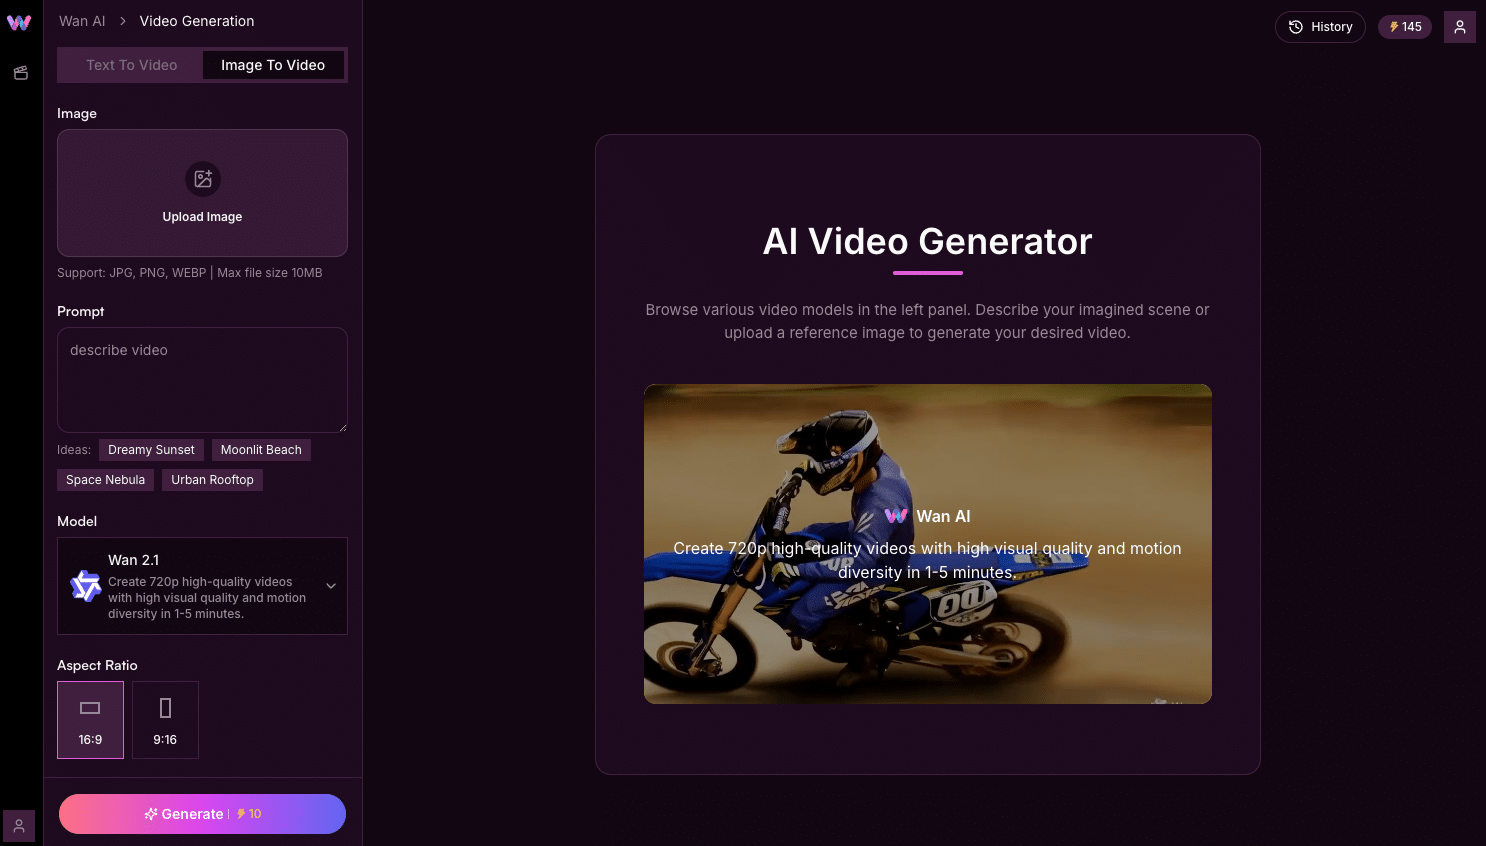Click the upload image icon

[203, 179]
